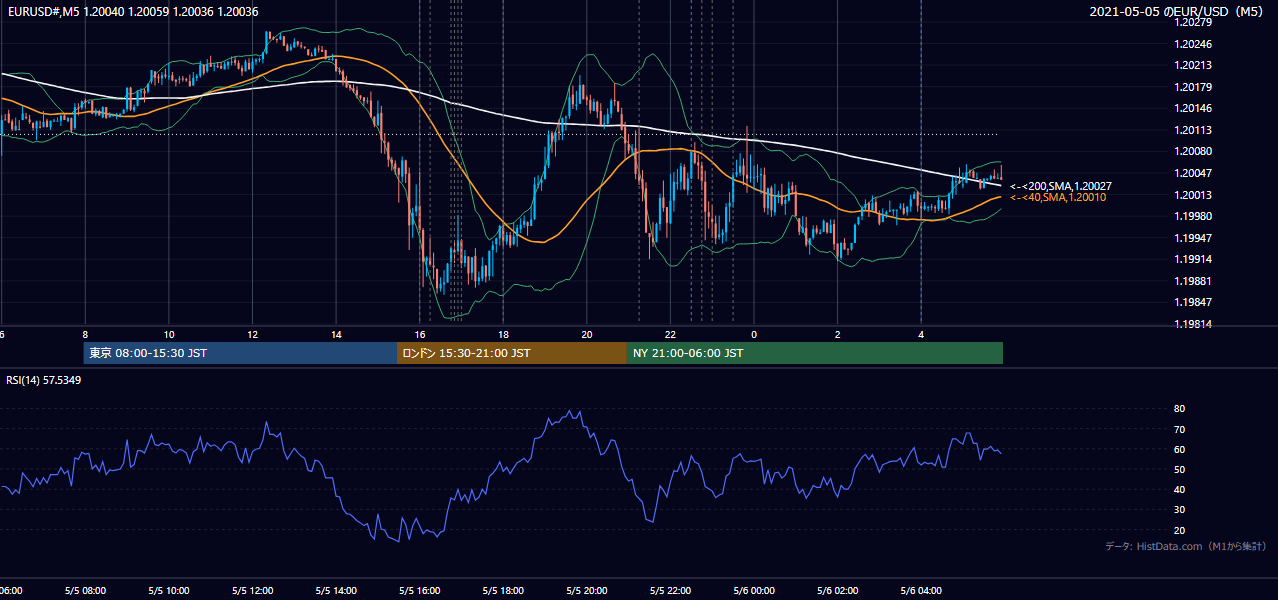Click the 1.20279 price axis label
The image size is (1278, 600).
(x=1193, y=22)
